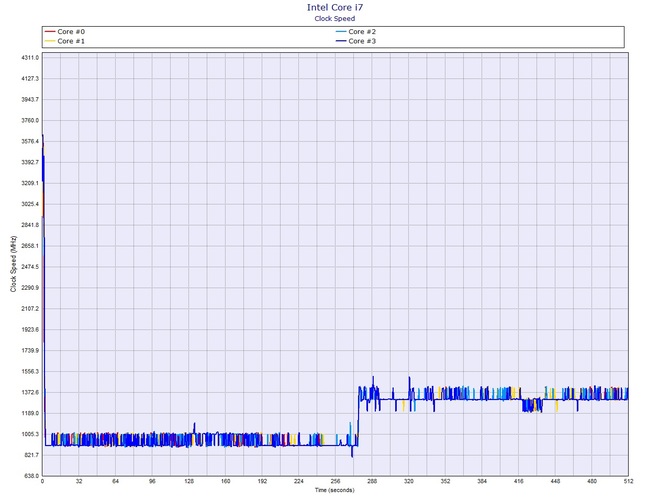670x502 pixels.
Task: Click the Core #3 legend entry
Action: (x=356, y=41)
